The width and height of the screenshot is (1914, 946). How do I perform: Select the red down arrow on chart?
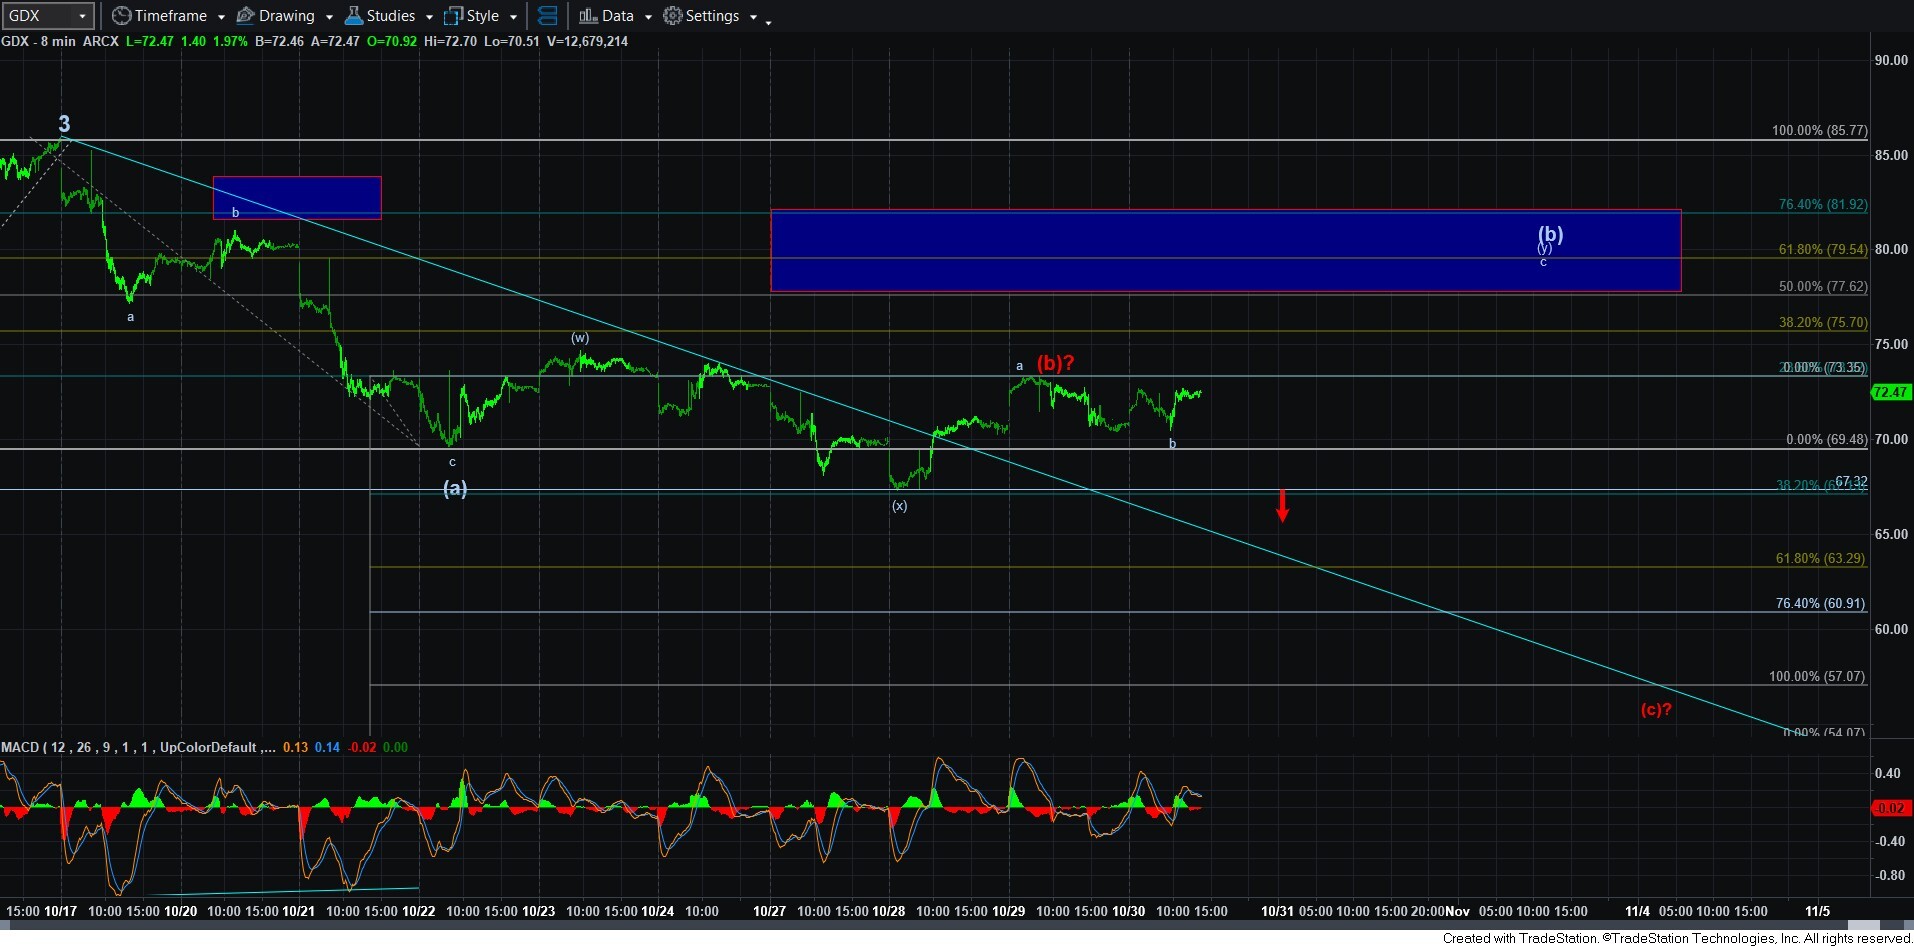pos(1282,506)
